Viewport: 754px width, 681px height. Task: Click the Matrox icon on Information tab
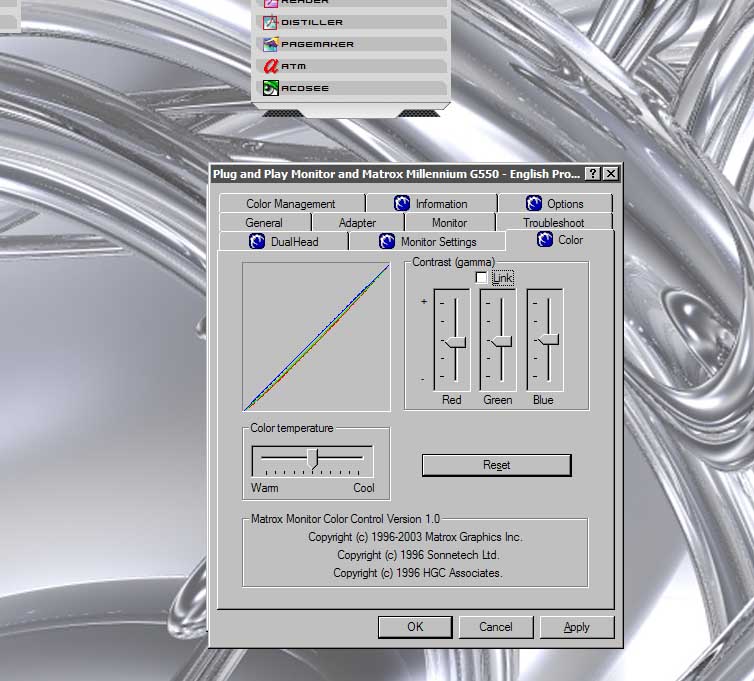point(402,203)
